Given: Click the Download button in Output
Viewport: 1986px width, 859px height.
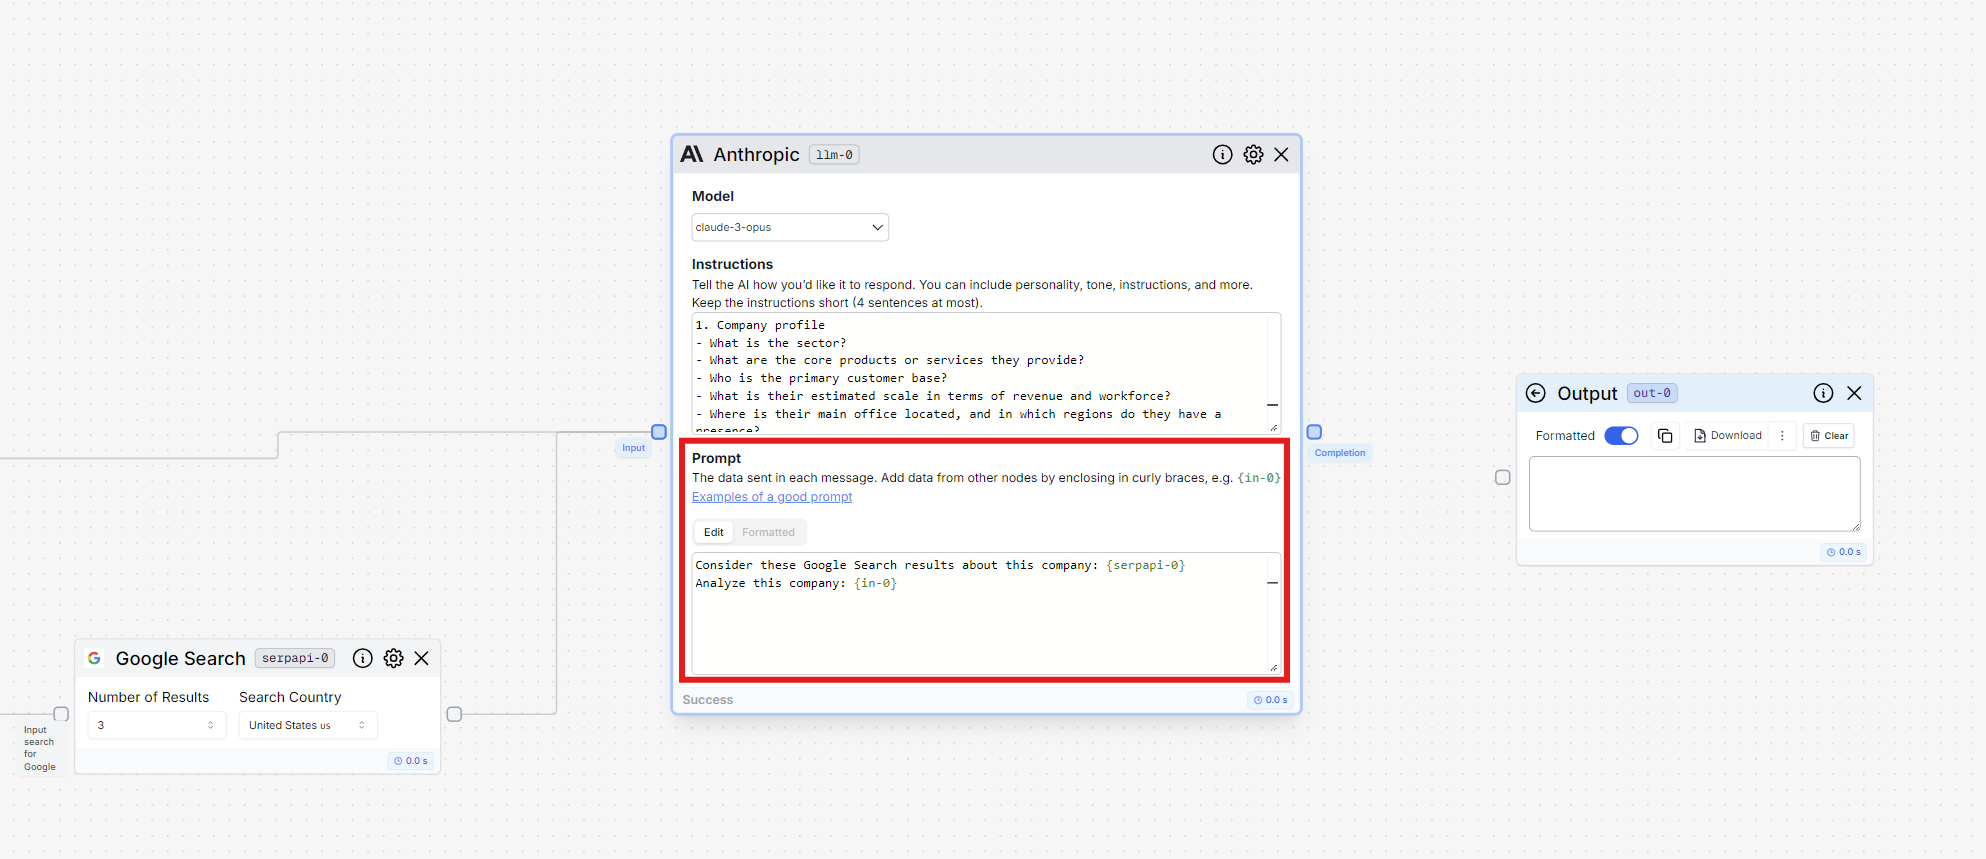Looking at the screenshot, I should point(1728,436).
